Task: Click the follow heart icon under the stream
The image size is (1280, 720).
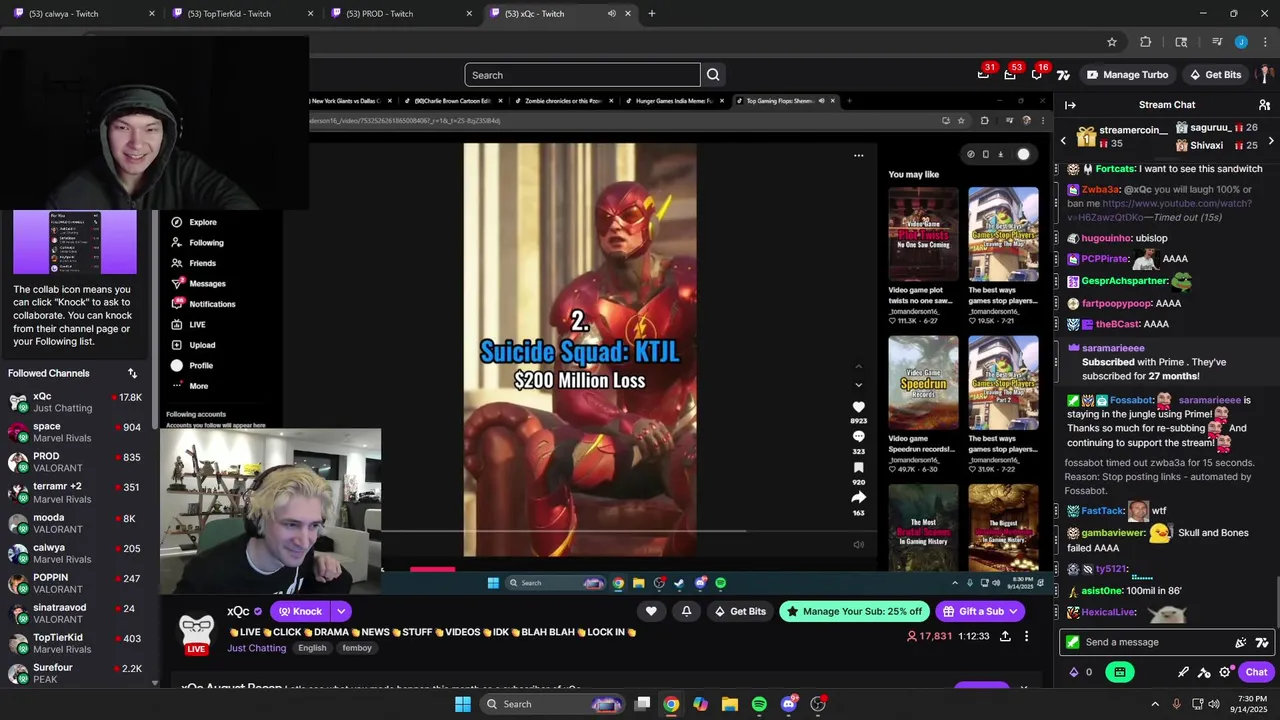Action: (651, 611)
